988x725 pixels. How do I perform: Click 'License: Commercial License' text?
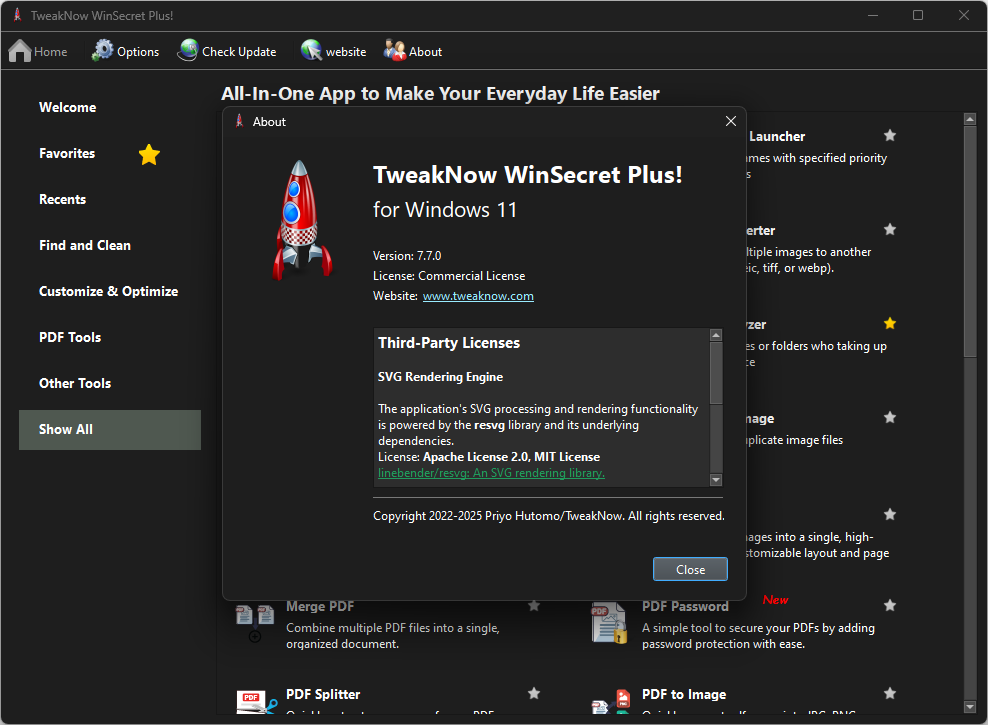pos(449,276)
